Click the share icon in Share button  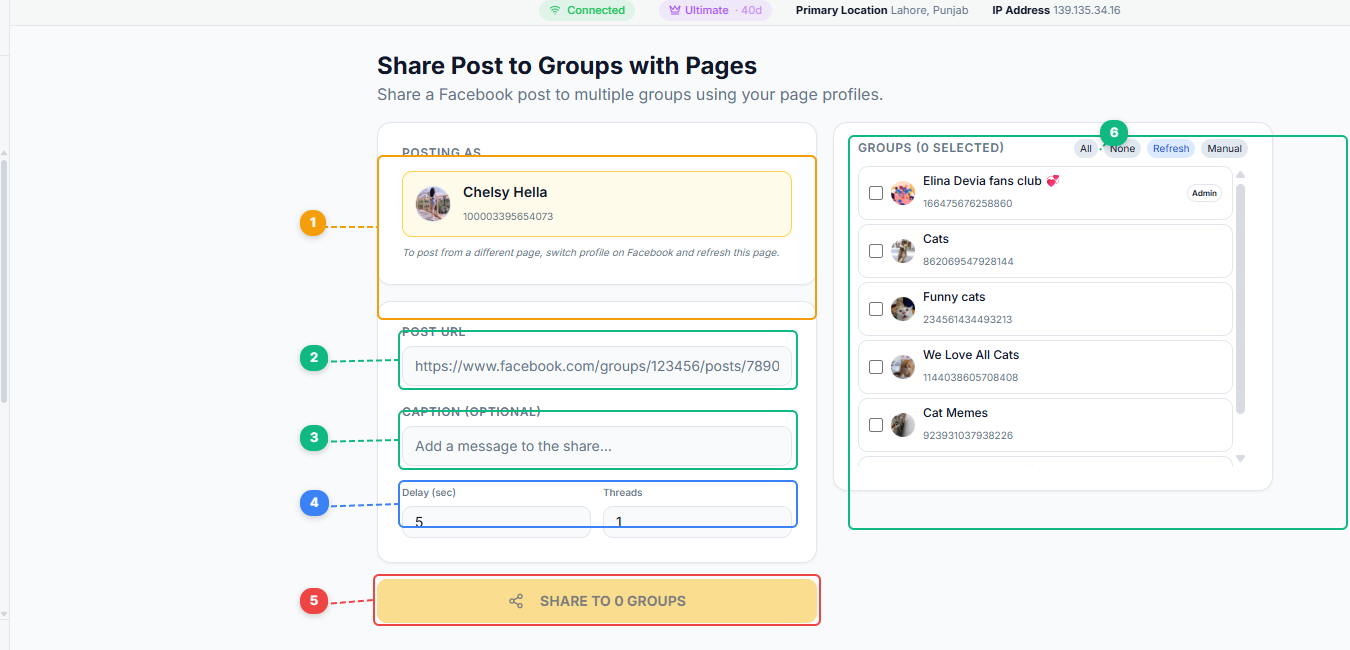(516, 601)
